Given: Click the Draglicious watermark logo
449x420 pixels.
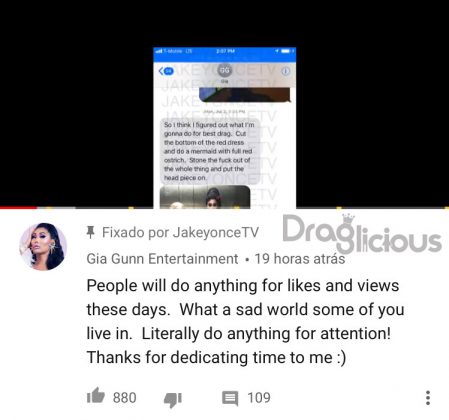Looking at the screenshot, I should click(x=362, y=234).
